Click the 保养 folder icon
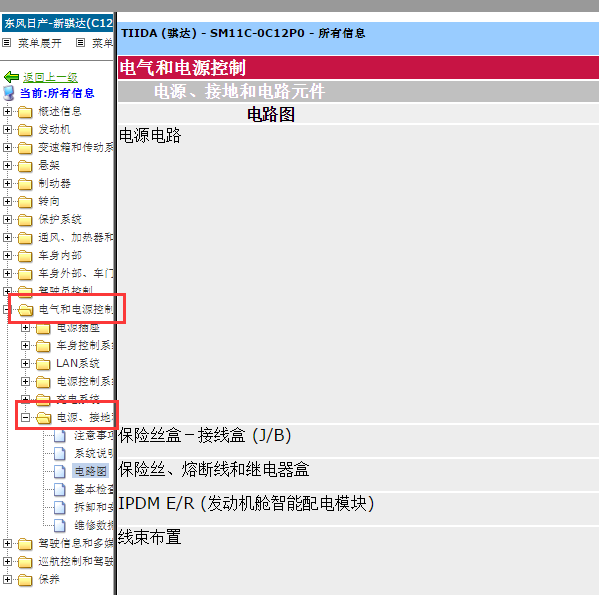 pos(25,580)
